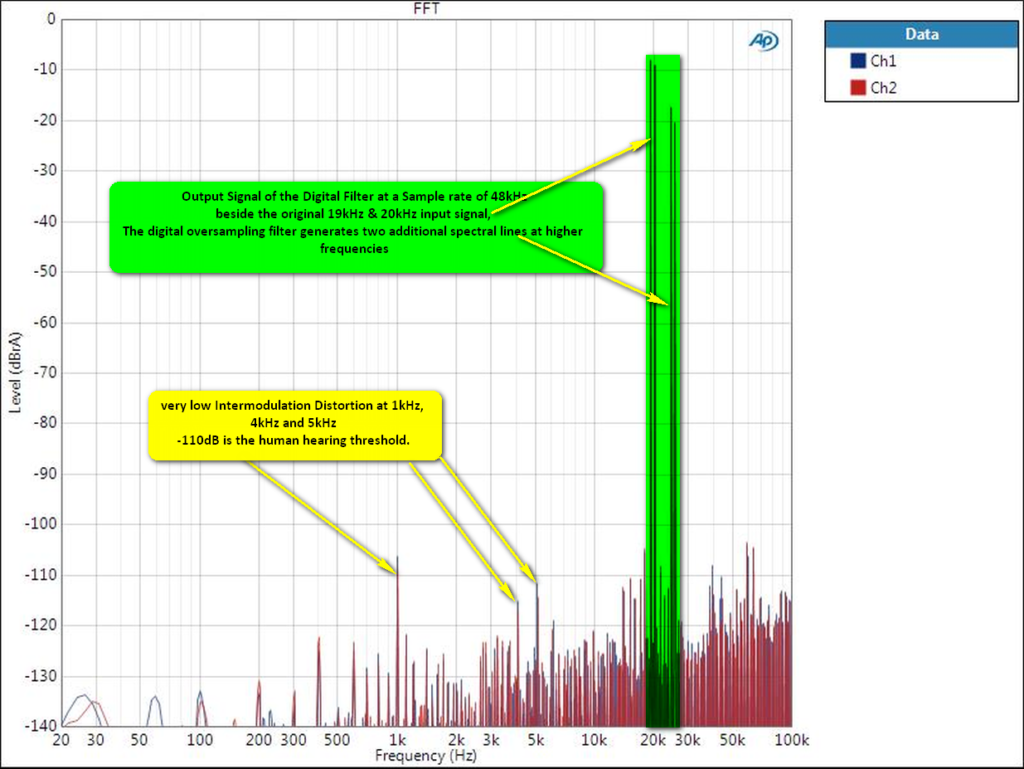
Task: Click the red Ch2 legend color swatch
Action: click(857, 88)
